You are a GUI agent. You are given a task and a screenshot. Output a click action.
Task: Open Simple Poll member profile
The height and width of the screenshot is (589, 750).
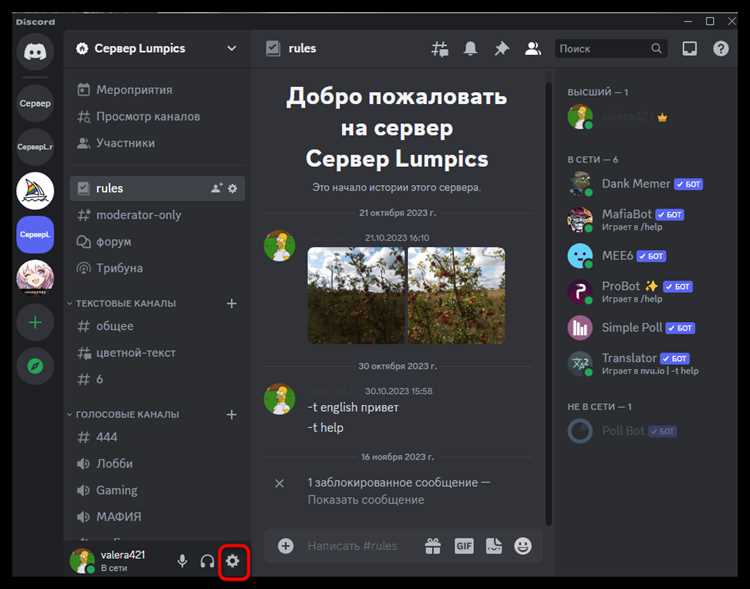point(643,328)
